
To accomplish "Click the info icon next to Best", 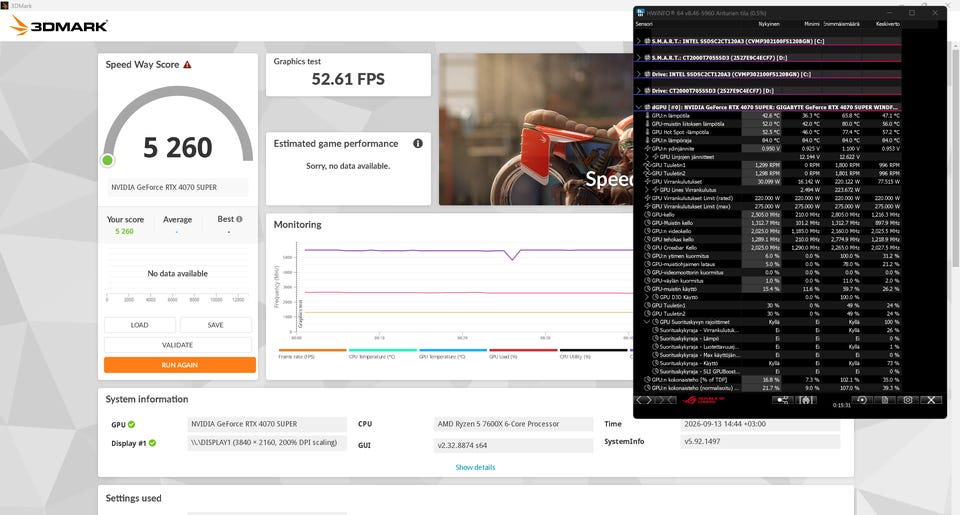I will [239, 219].
